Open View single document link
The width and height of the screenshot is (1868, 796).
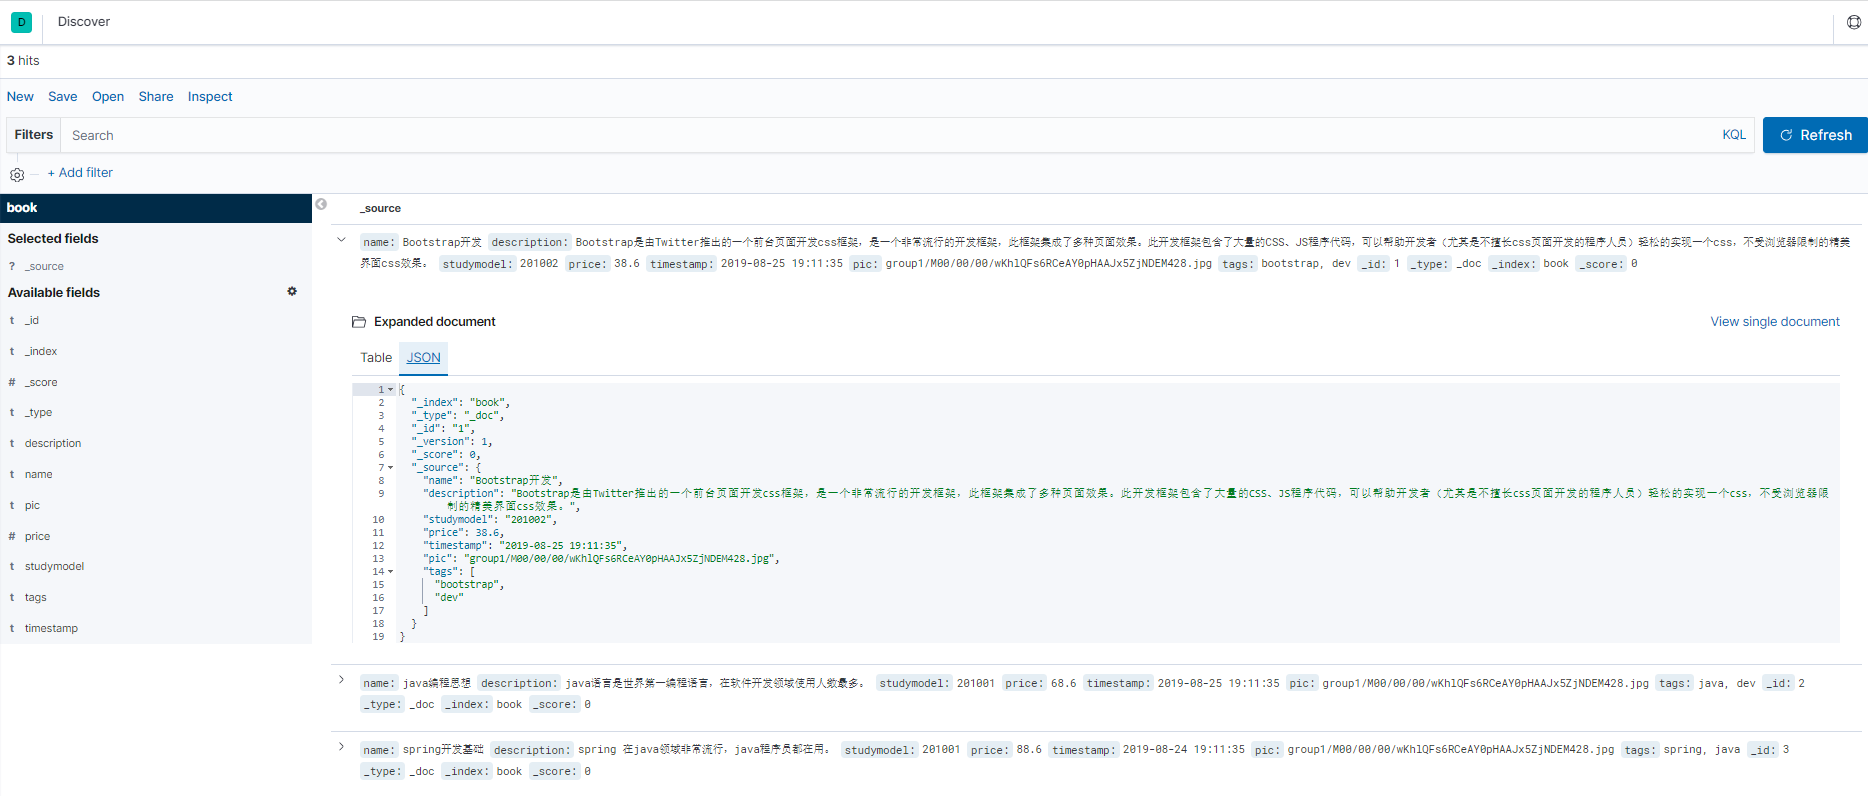(1775, 322)
